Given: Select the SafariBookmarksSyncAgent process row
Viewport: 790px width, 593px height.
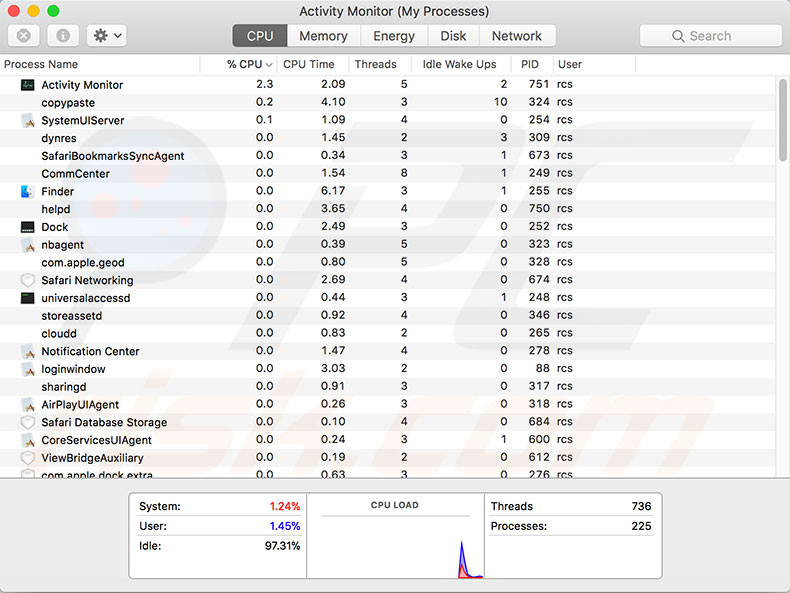Looking at the screenshot, I should tap(387, 156).
